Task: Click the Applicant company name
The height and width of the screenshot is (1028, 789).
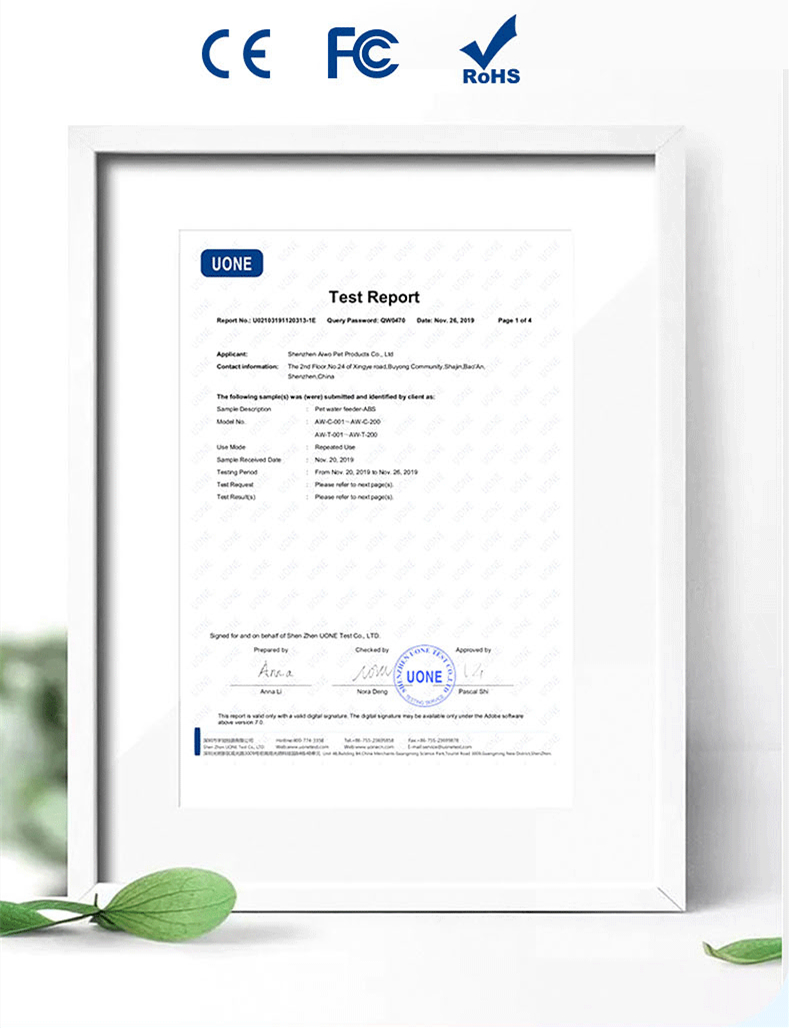Action: click(340, 354)
